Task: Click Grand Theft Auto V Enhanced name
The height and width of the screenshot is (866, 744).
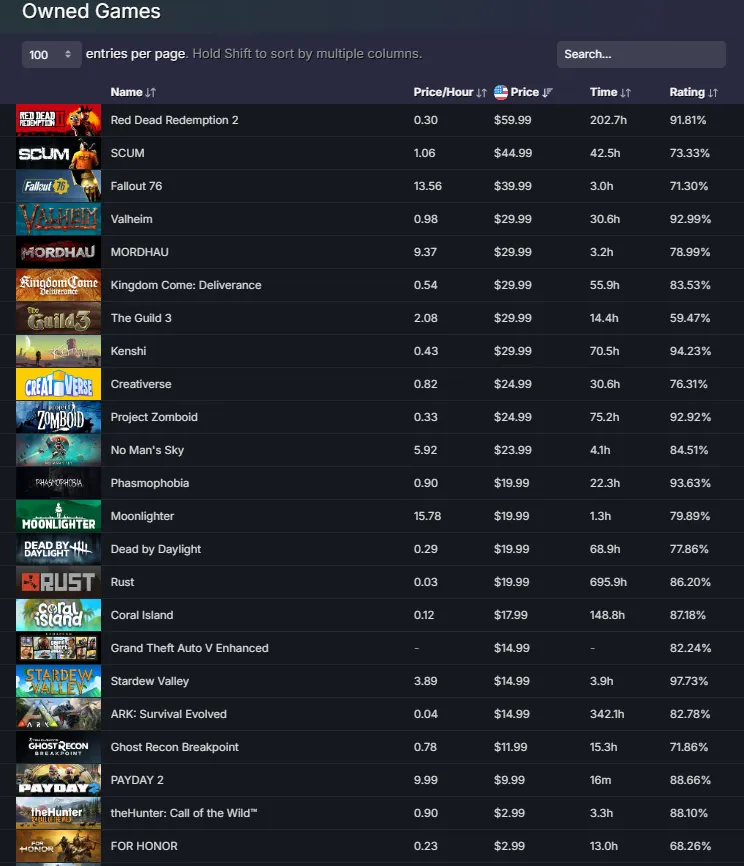Action: tap(189, 648)
